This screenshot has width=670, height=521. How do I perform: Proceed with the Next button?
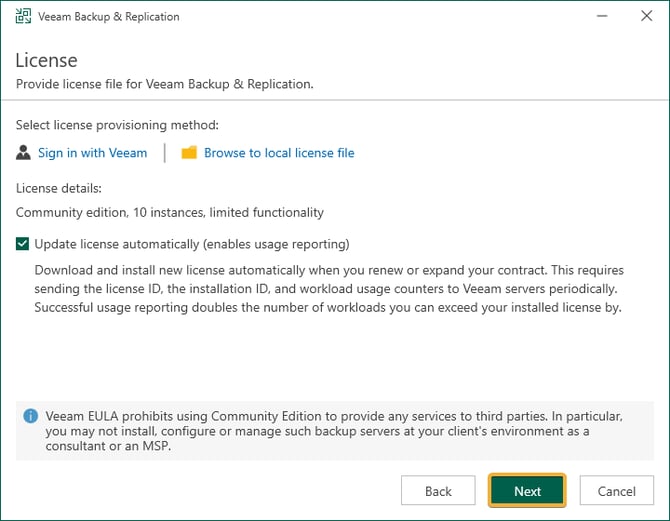(527, 491)
